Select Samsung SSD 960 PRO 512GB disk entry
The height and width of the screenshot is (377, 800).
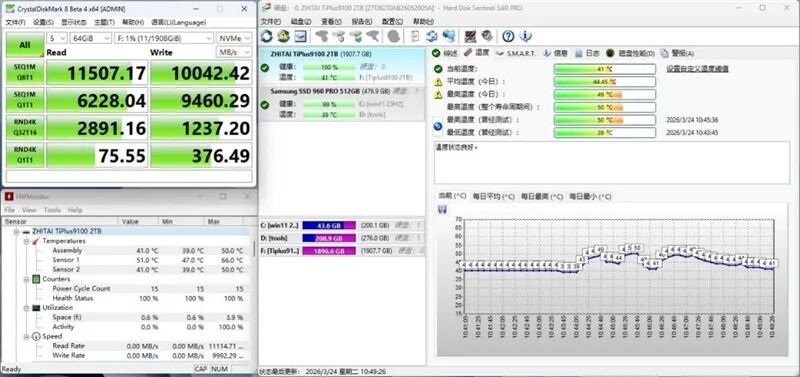click(x=342, y=103)
